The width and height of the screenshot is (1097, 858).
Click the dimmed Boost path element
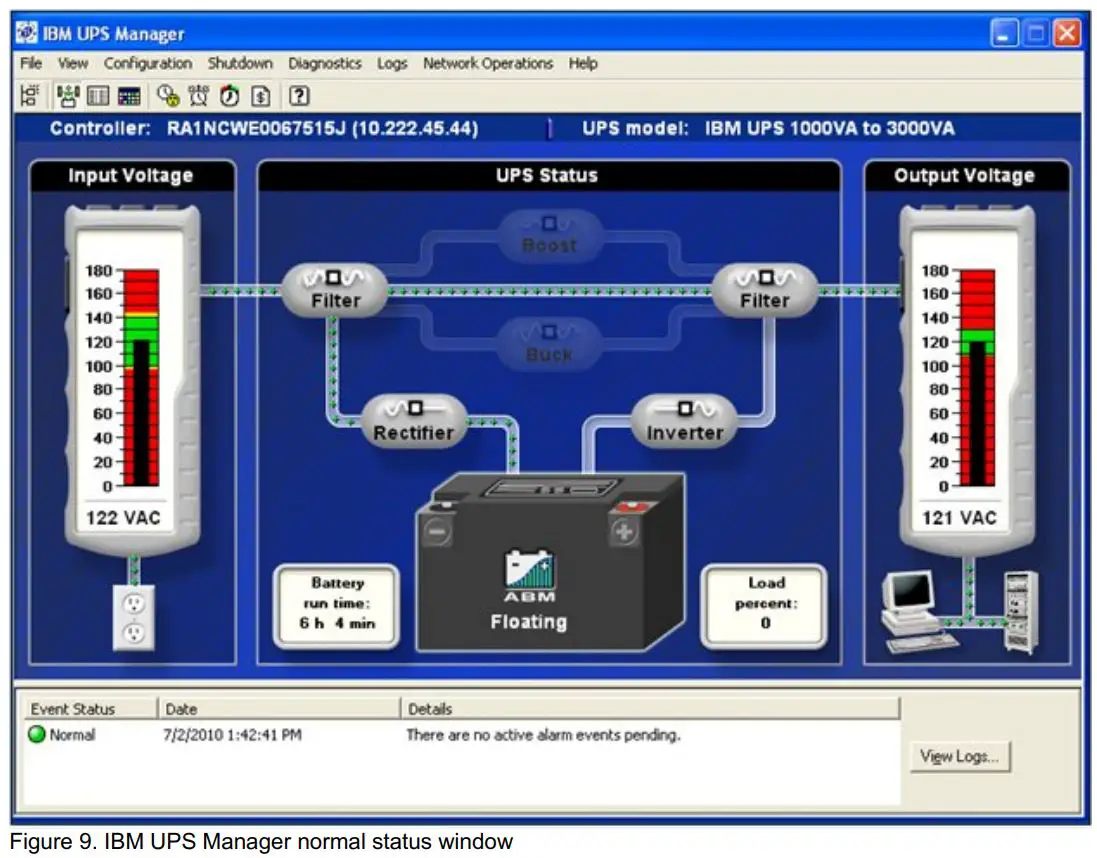point(550,232)
